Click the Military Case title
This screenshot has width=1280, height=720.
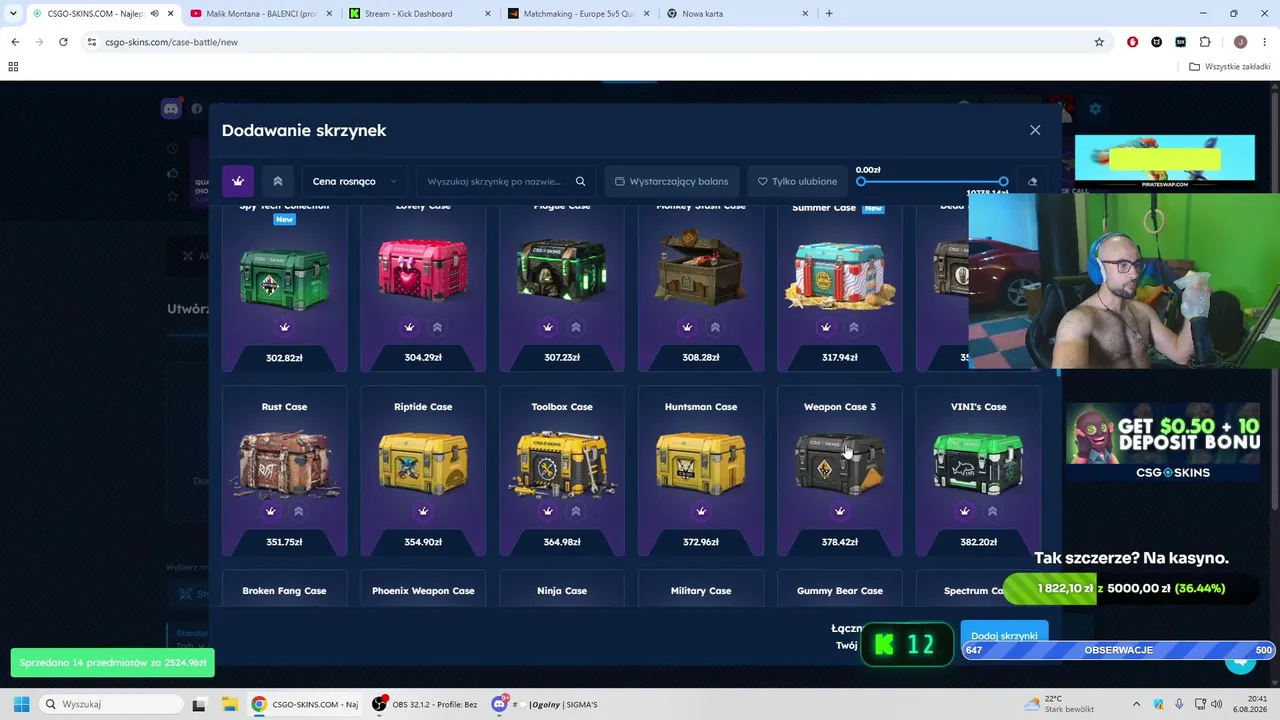click(701, 591)
